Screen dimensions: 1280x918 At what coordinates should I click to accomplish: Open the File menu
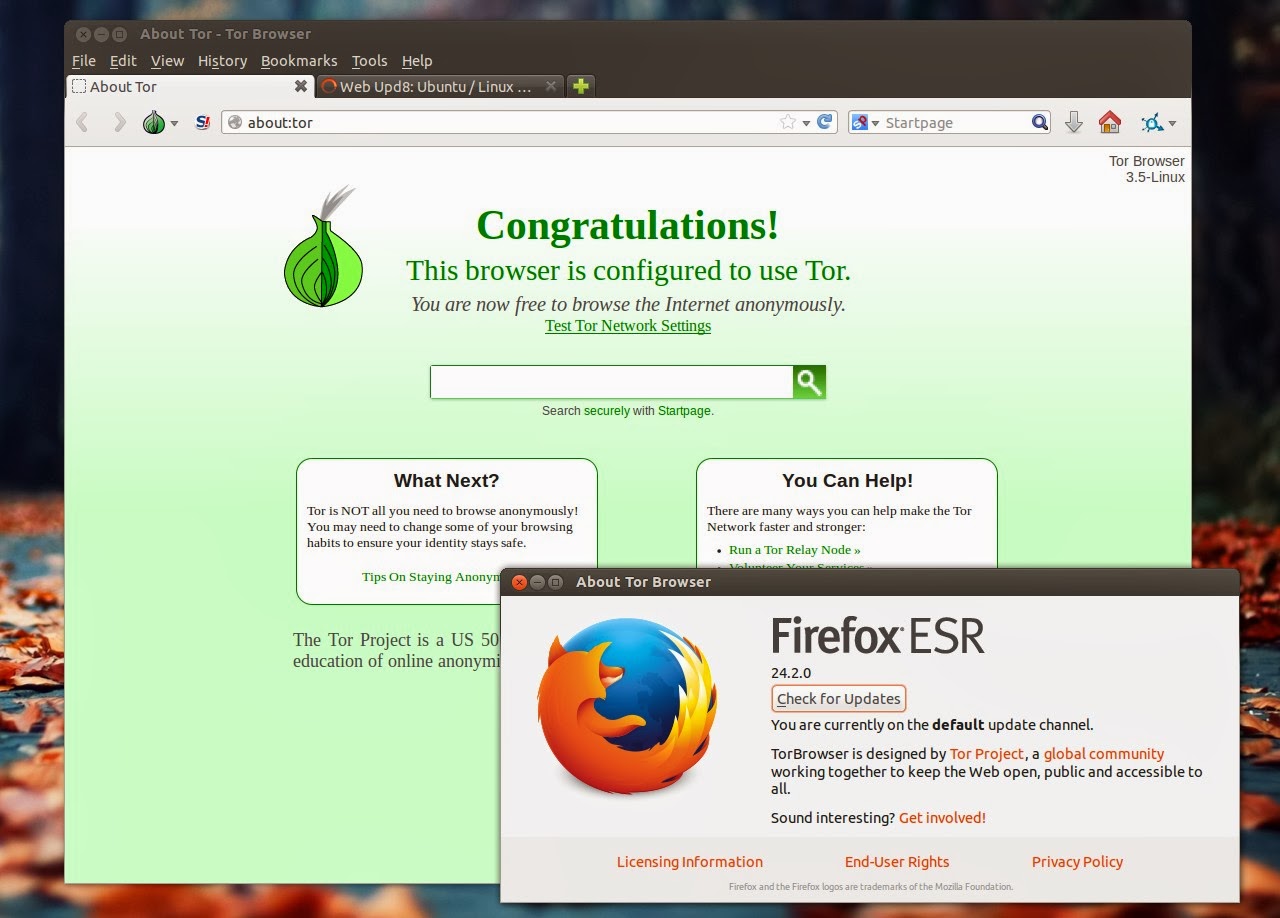coord(84,61)
